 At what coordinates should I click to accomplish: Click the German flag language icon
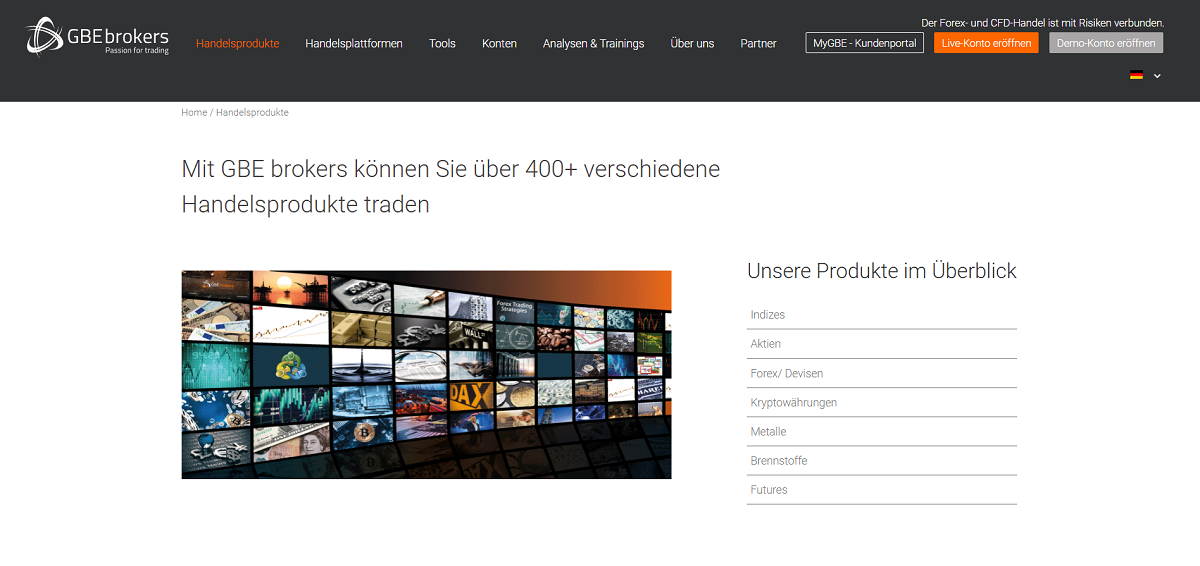[1136, 75]
